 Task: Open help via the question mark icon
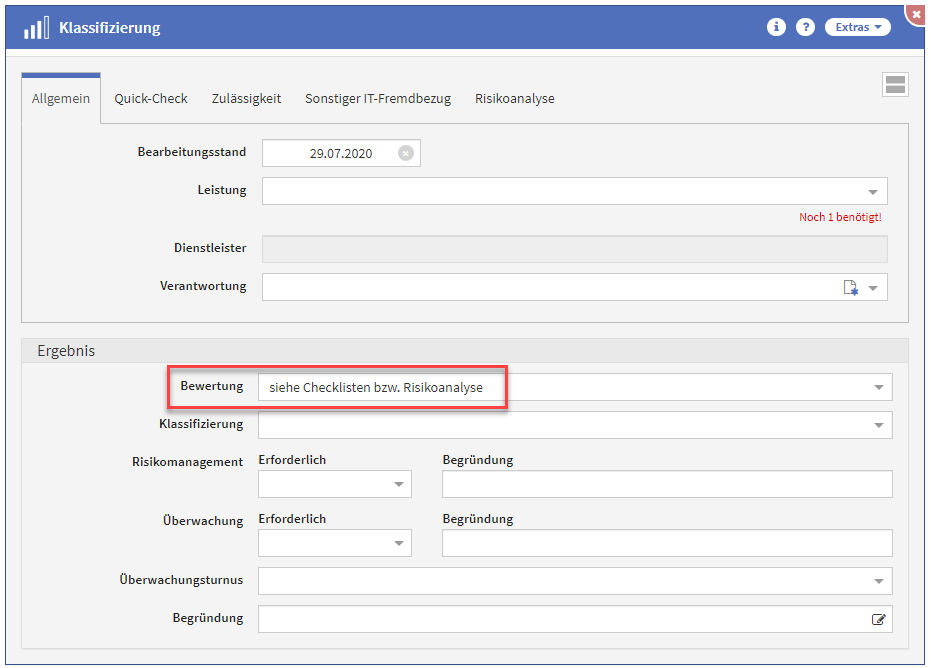tap(805, 27)
